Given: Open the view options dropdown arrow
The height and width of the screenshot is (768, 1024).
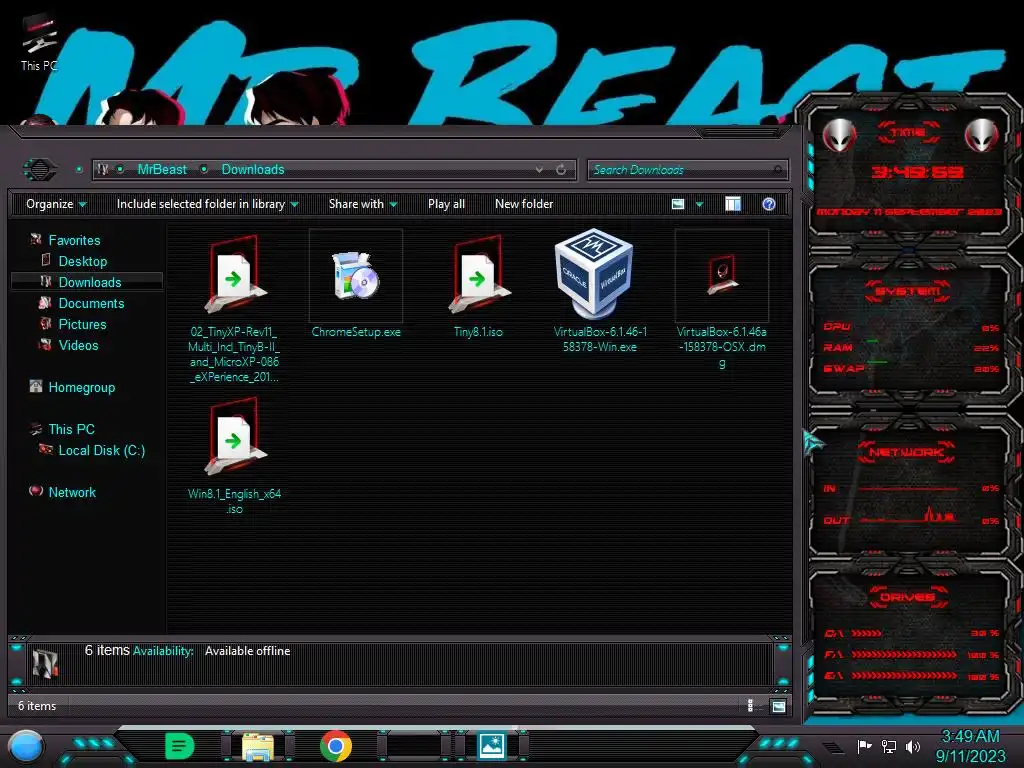Looking at the screenshot, I should click(699, 204).
